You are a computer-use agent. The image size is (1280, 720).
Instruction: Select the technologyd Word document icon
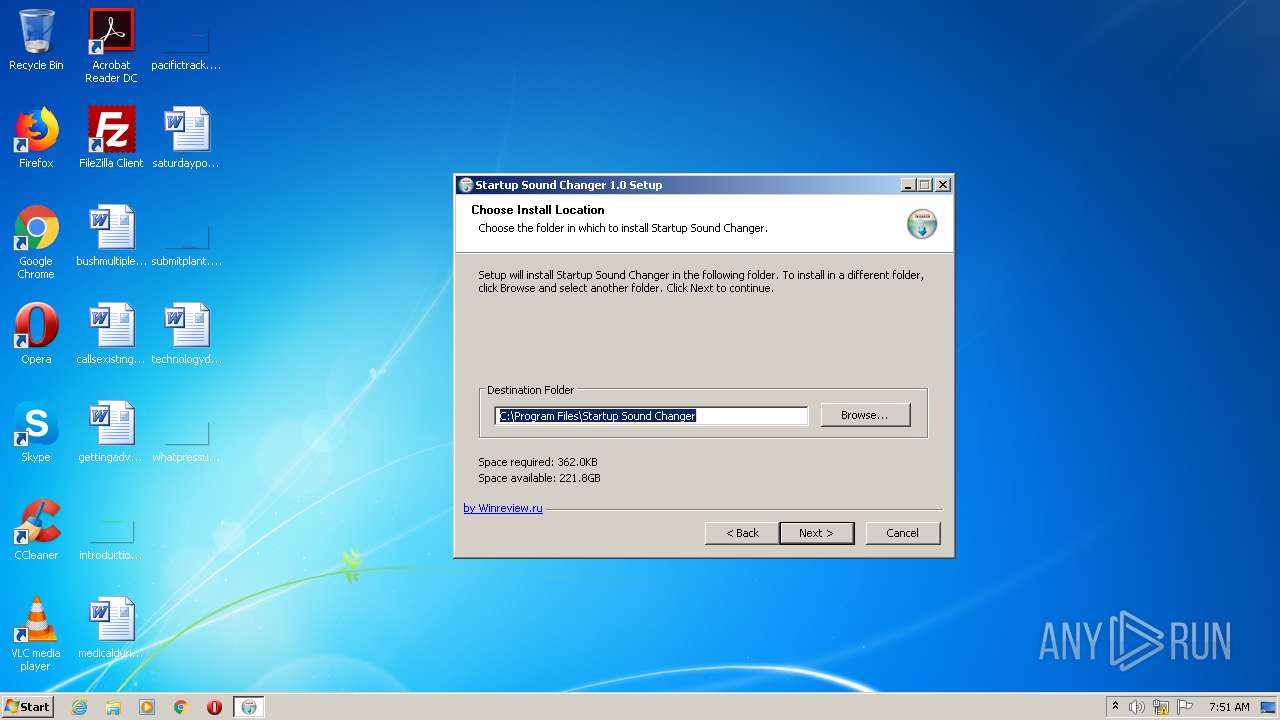click(x=186, y=334)
